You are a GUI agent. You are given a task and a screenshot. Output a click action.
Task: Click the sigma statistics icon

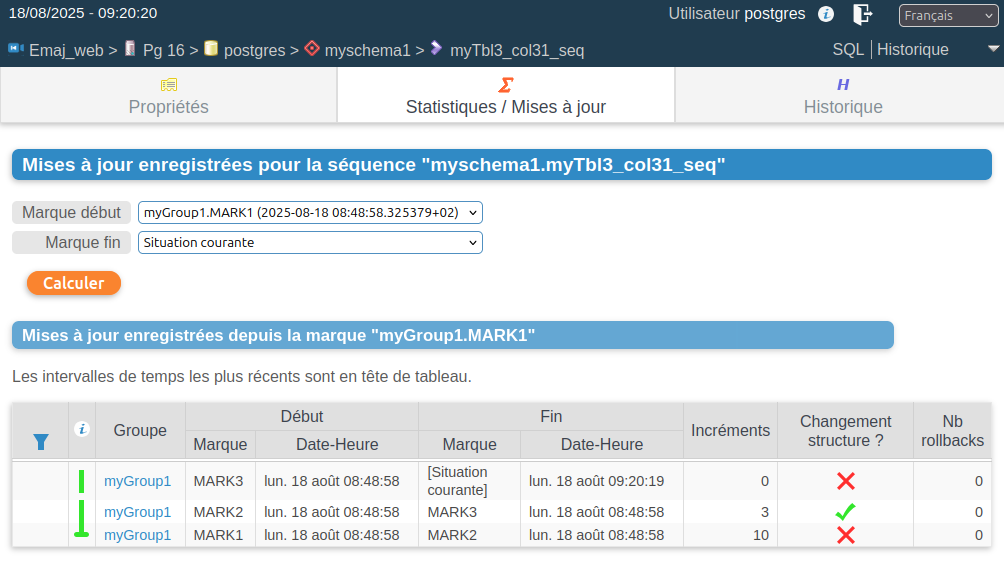point(506,85)
